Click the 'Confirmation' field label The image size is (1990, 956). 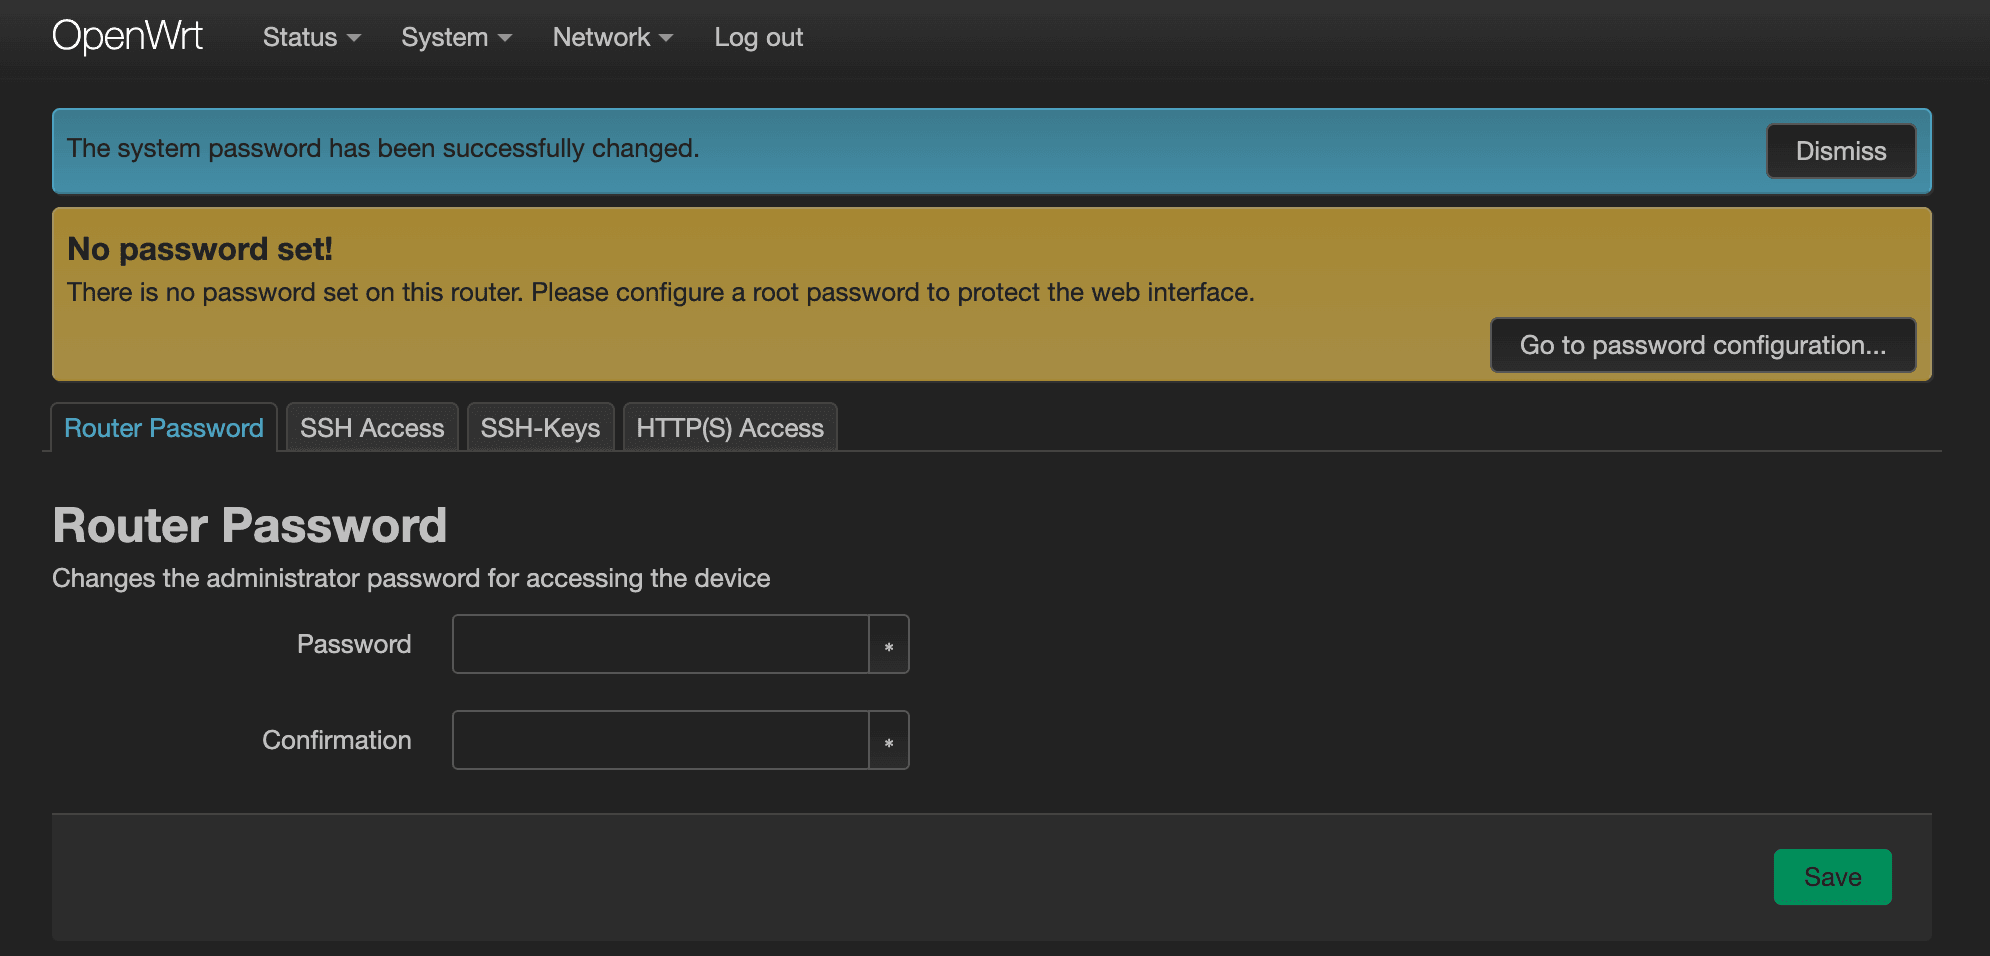(x=337, y=740)
